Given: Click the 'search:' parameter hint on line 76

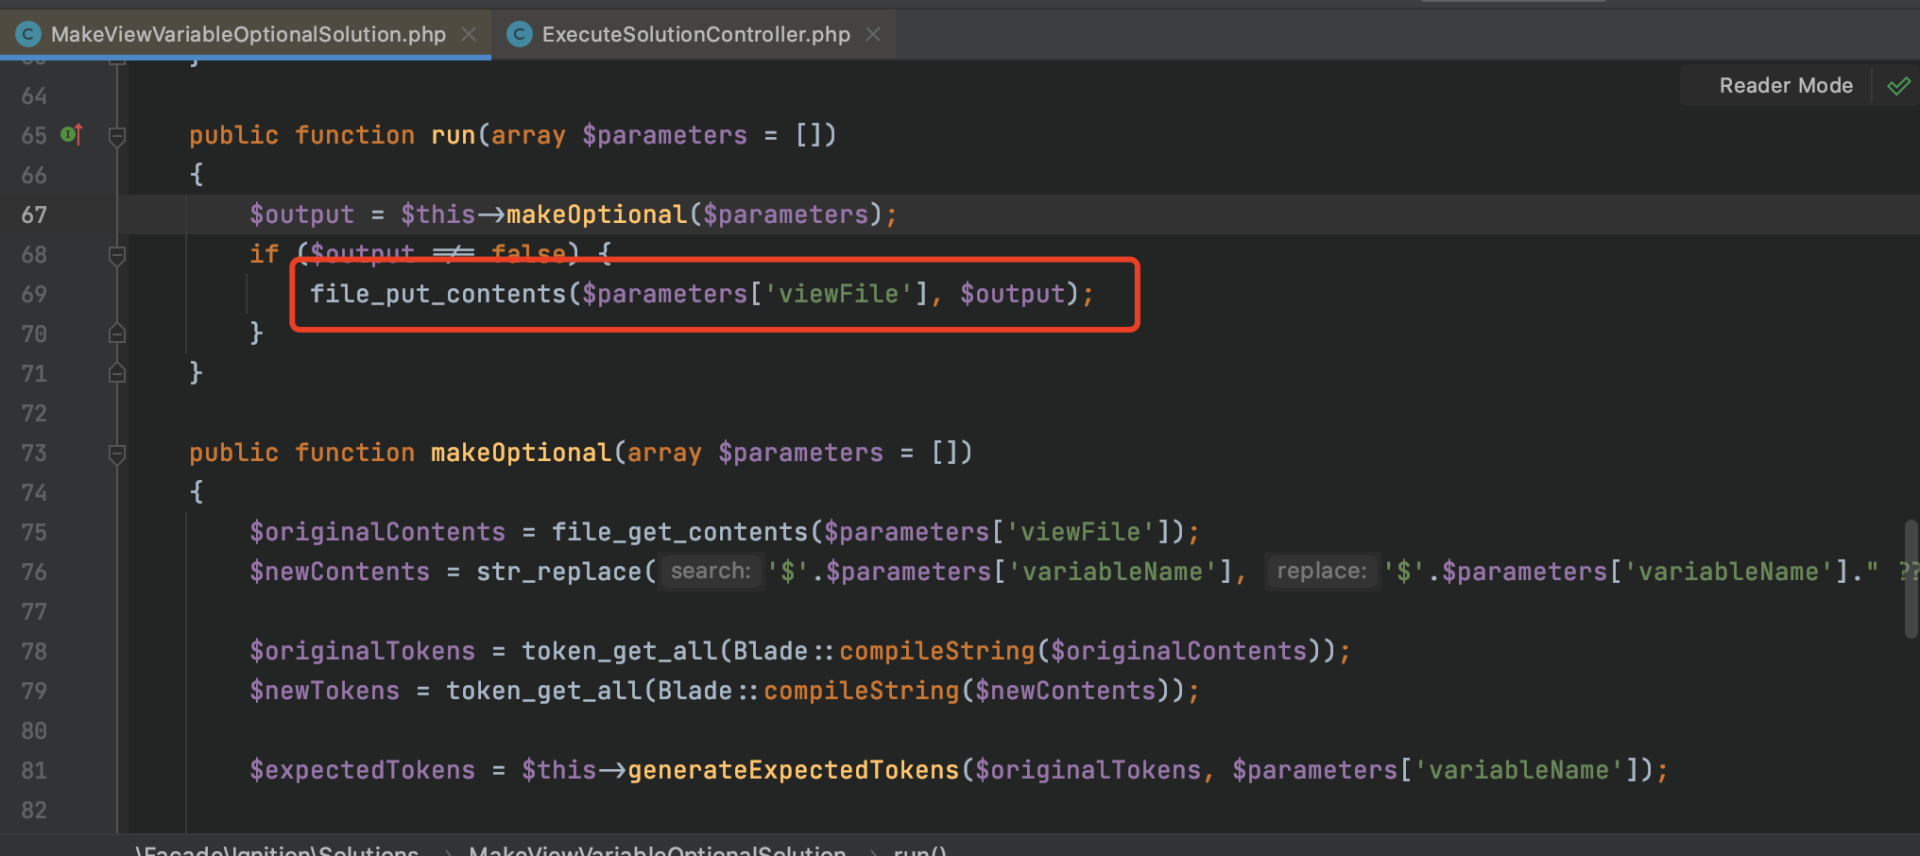Looking at the screenshot, I should coord(710,571).
